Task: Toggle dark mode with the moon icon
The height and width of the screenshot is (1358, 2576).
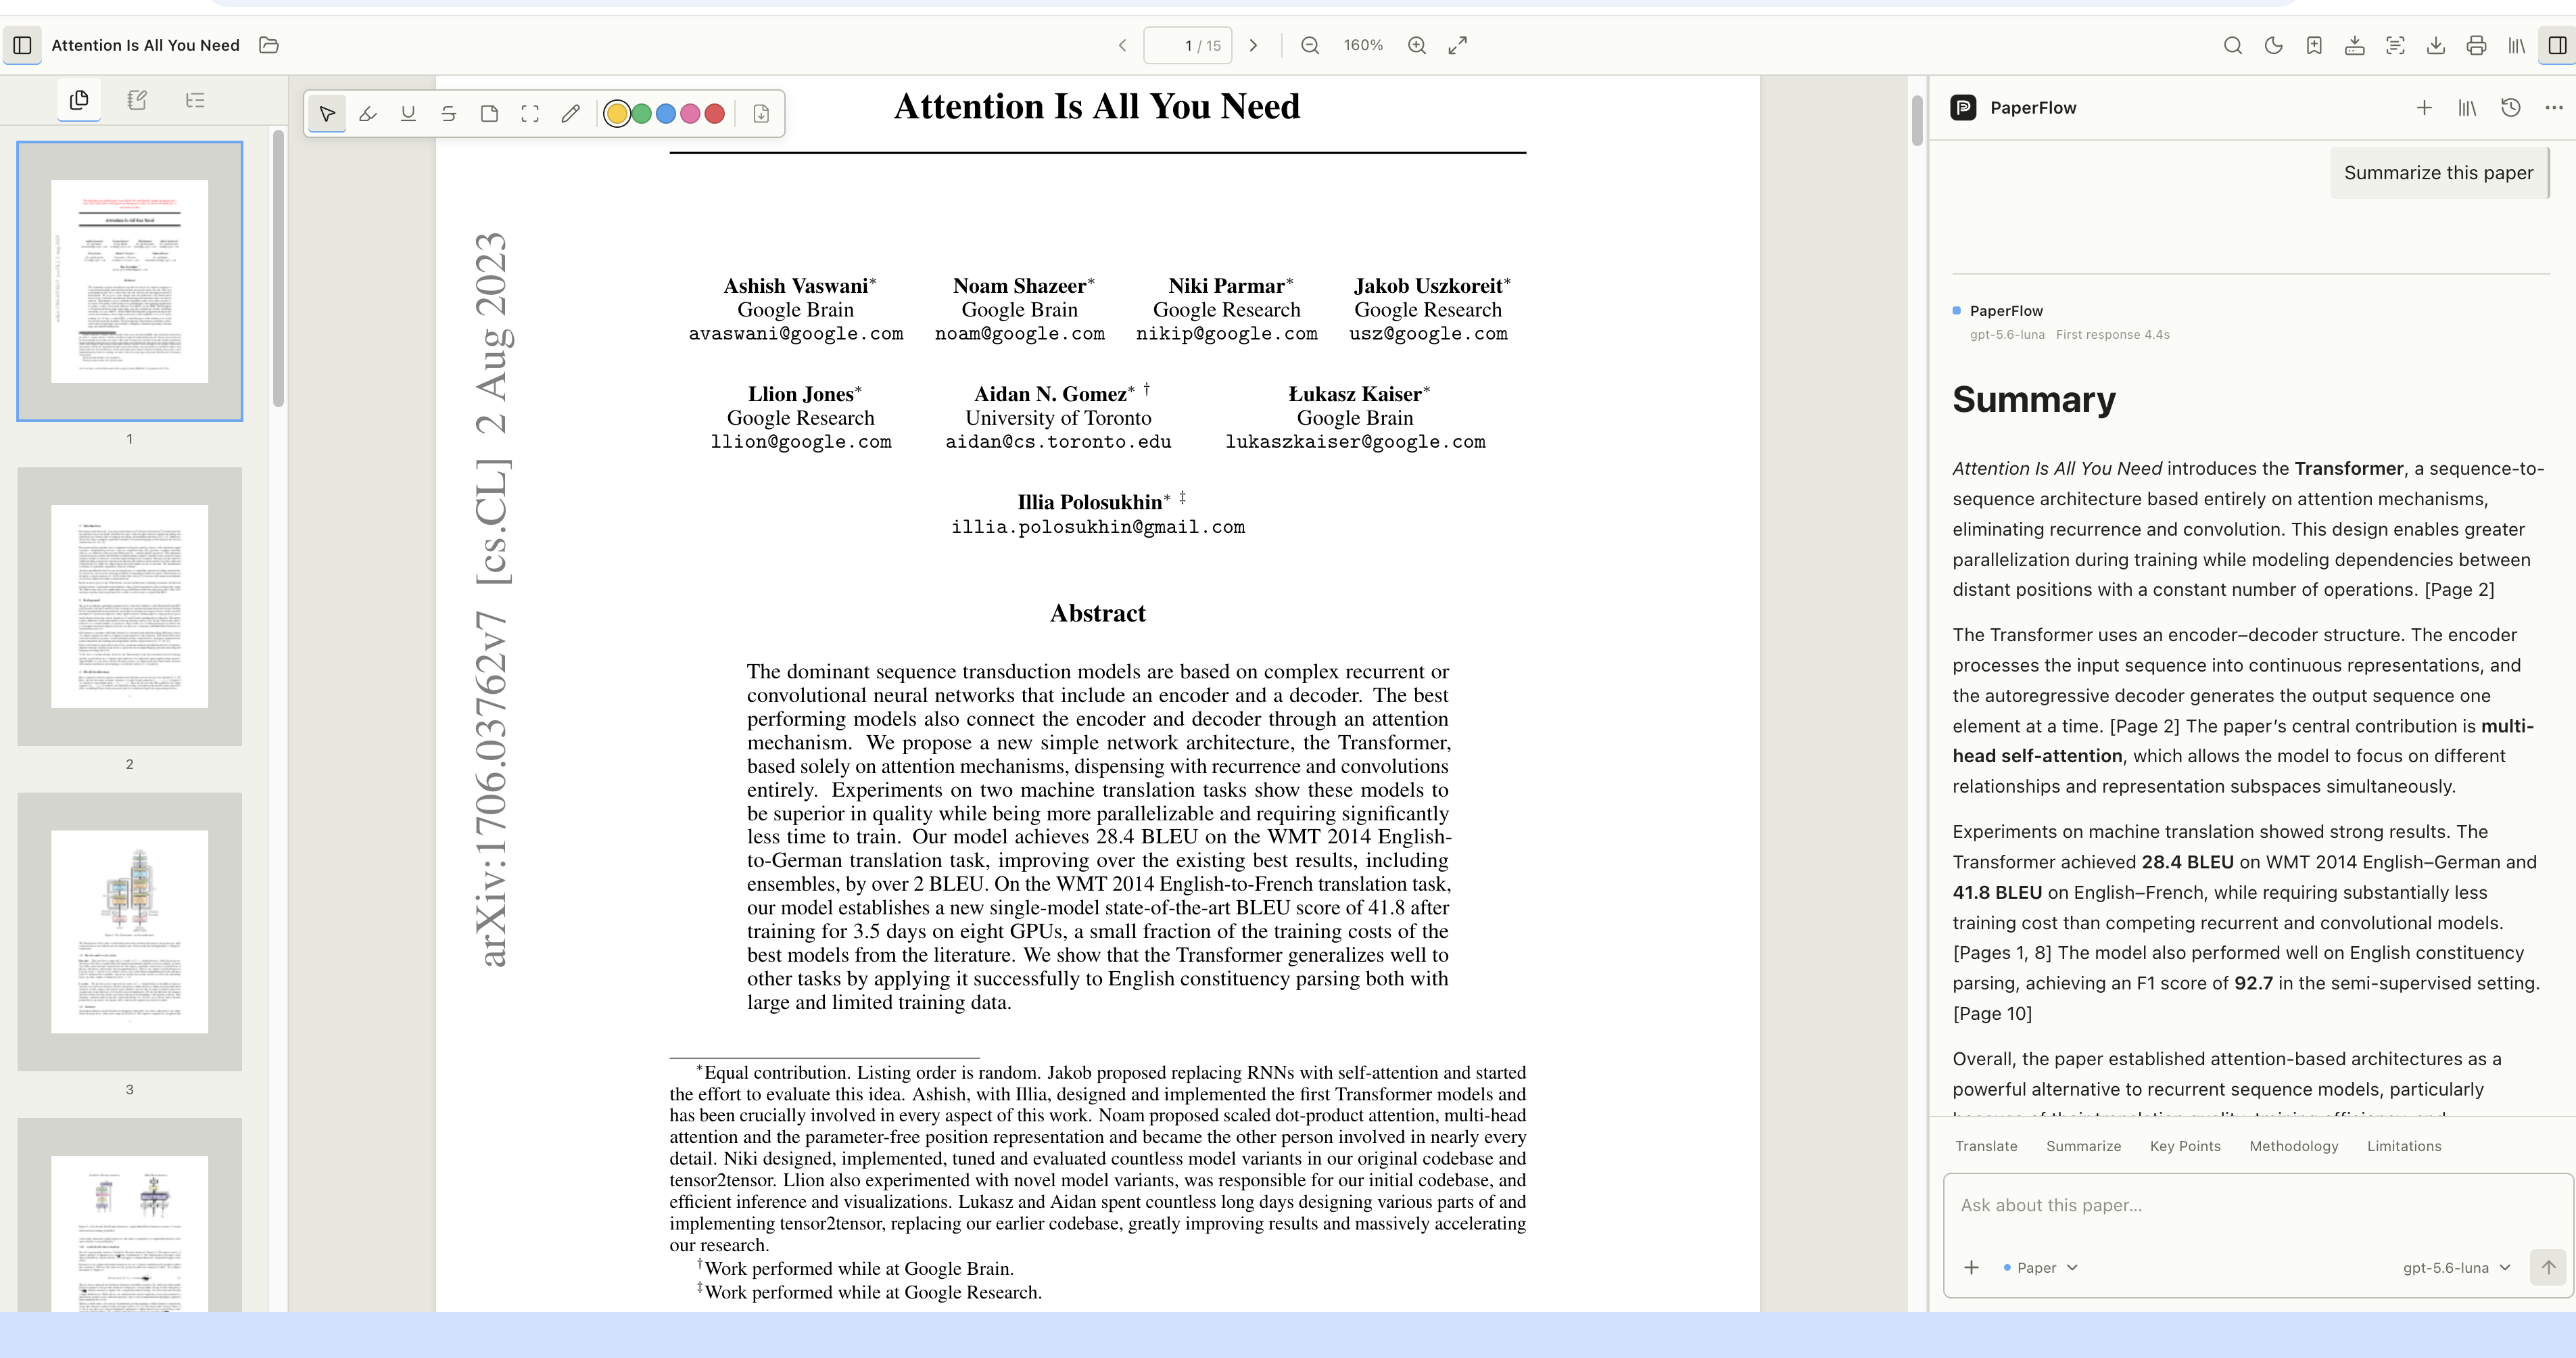Action: 2273,45
